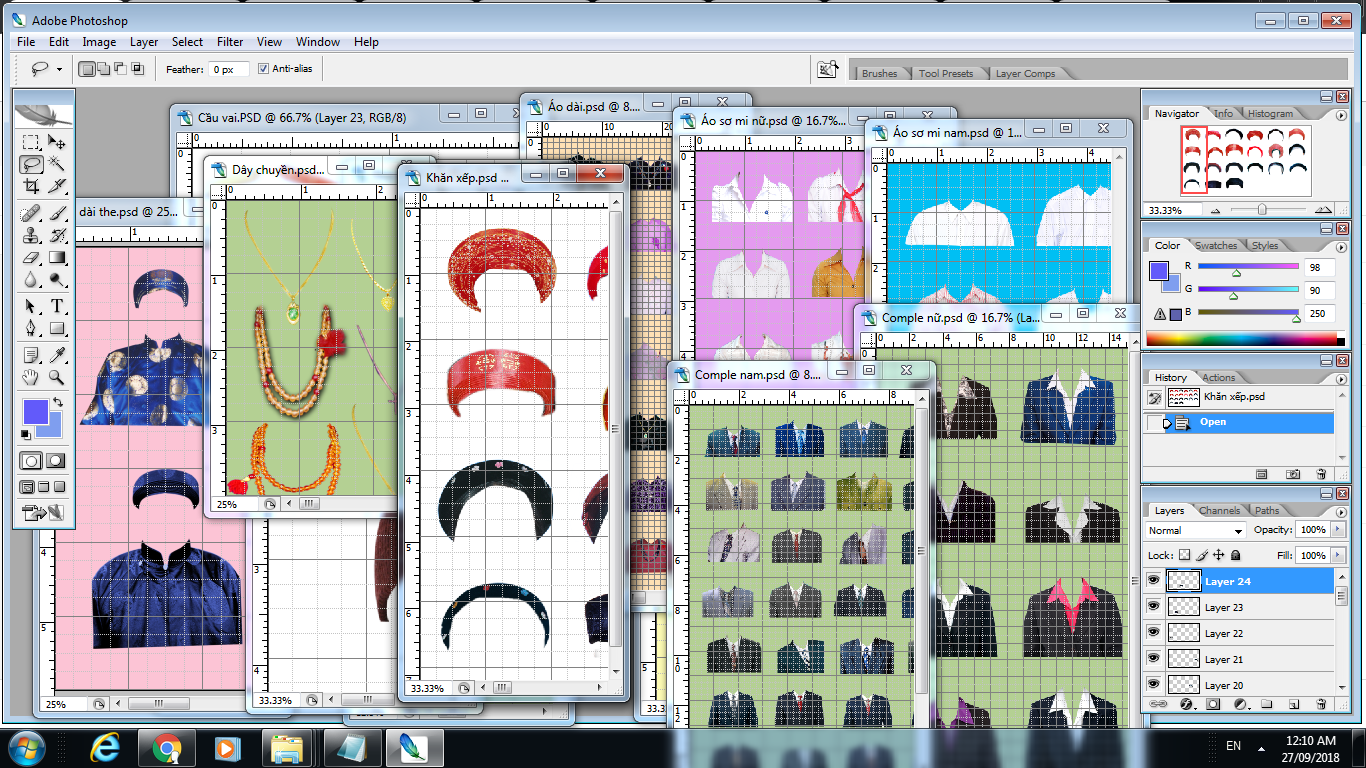Open Google Chrome from the taskbar
This screenshot has height=768, width=1366.
(167, 747)
